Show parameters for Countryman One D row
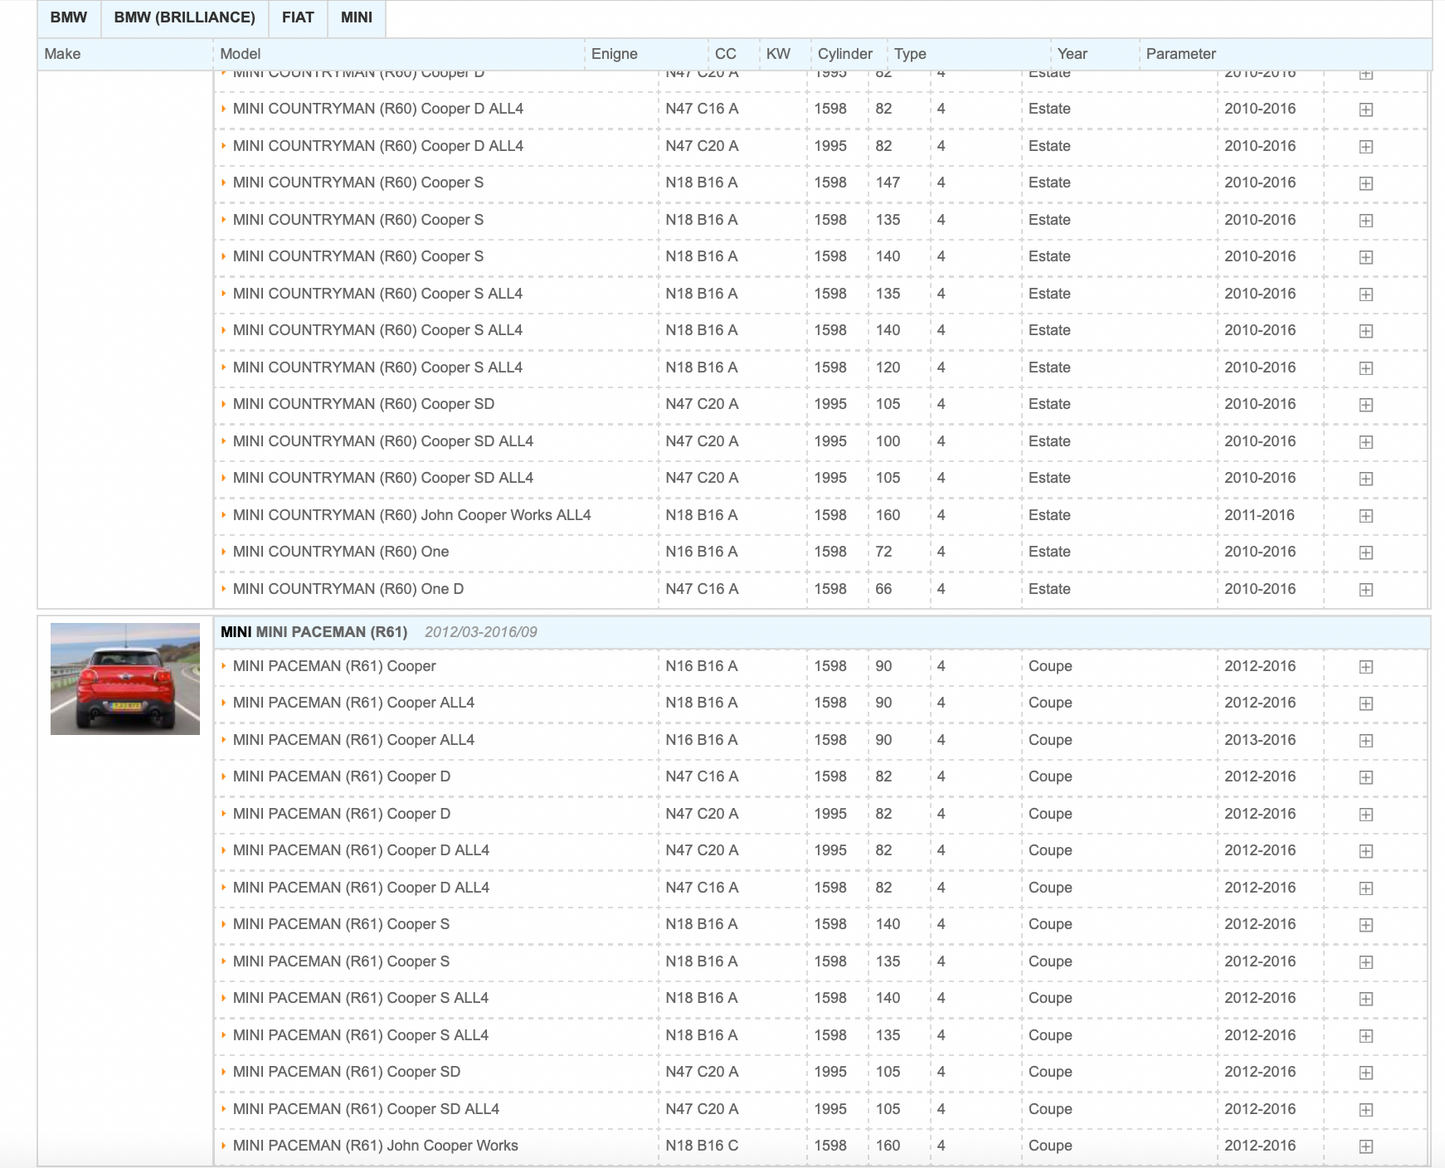This screenshot has height=1168, width=1445. click(x=1366, y=590)
